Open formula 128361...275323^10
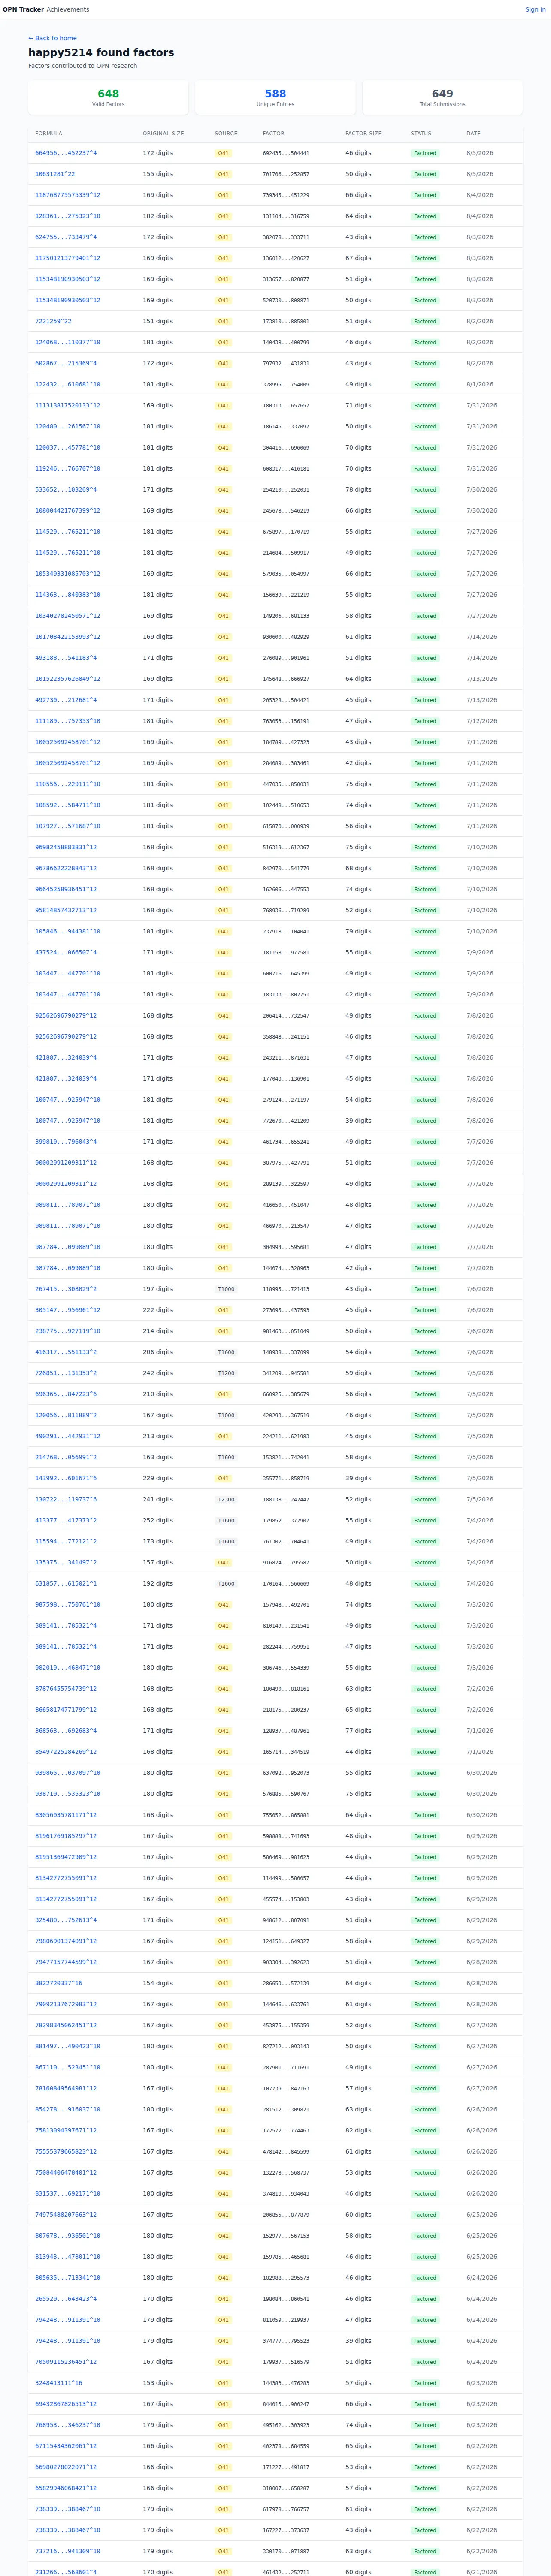 (x=68, y=216)
